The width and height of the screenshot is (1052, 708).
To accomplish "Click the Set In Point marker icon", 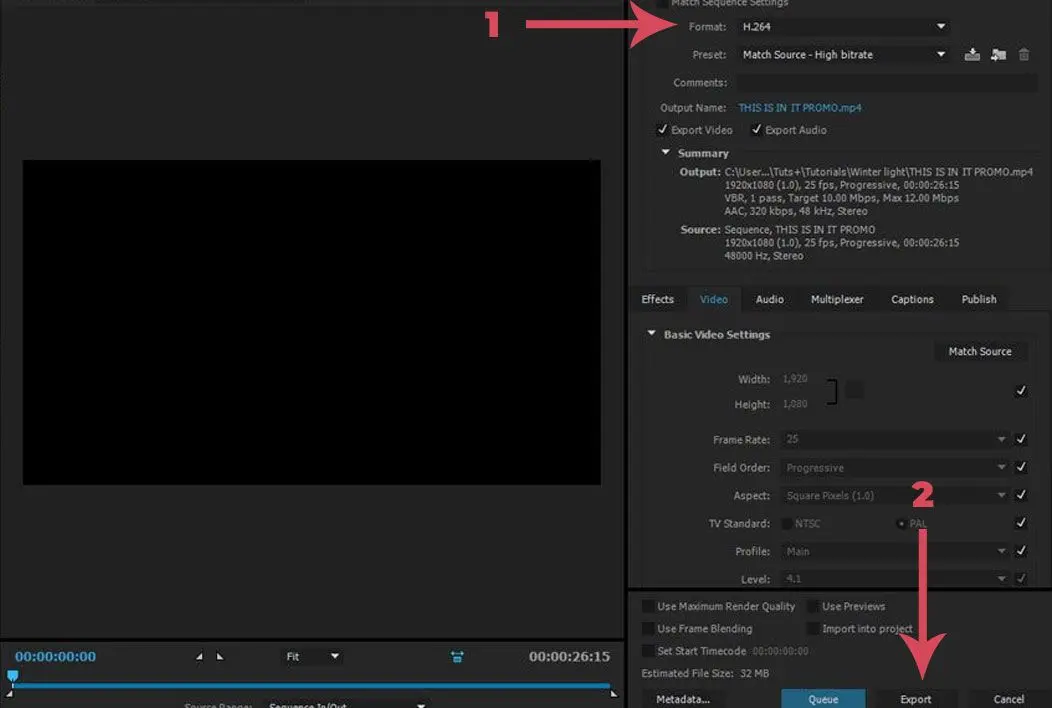I will 199,656.
